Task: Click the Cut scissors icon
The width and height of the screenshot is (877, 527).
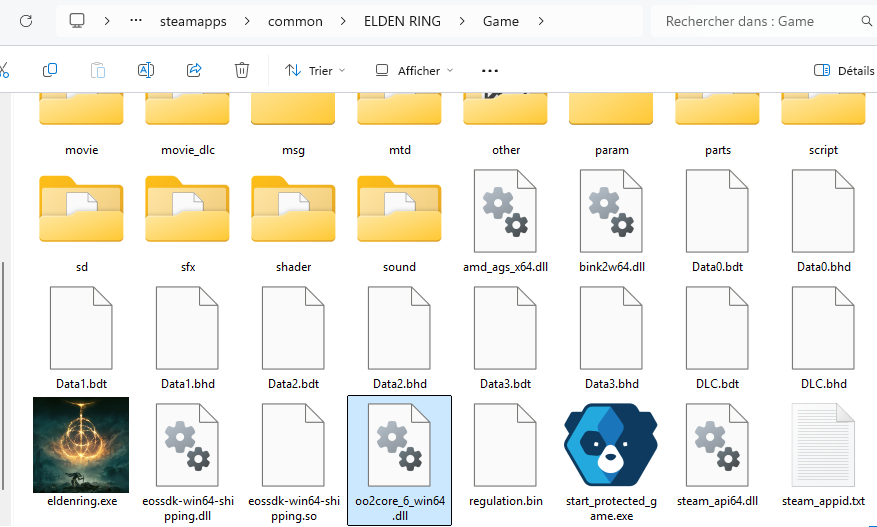Action: click(x=3, y=70)
